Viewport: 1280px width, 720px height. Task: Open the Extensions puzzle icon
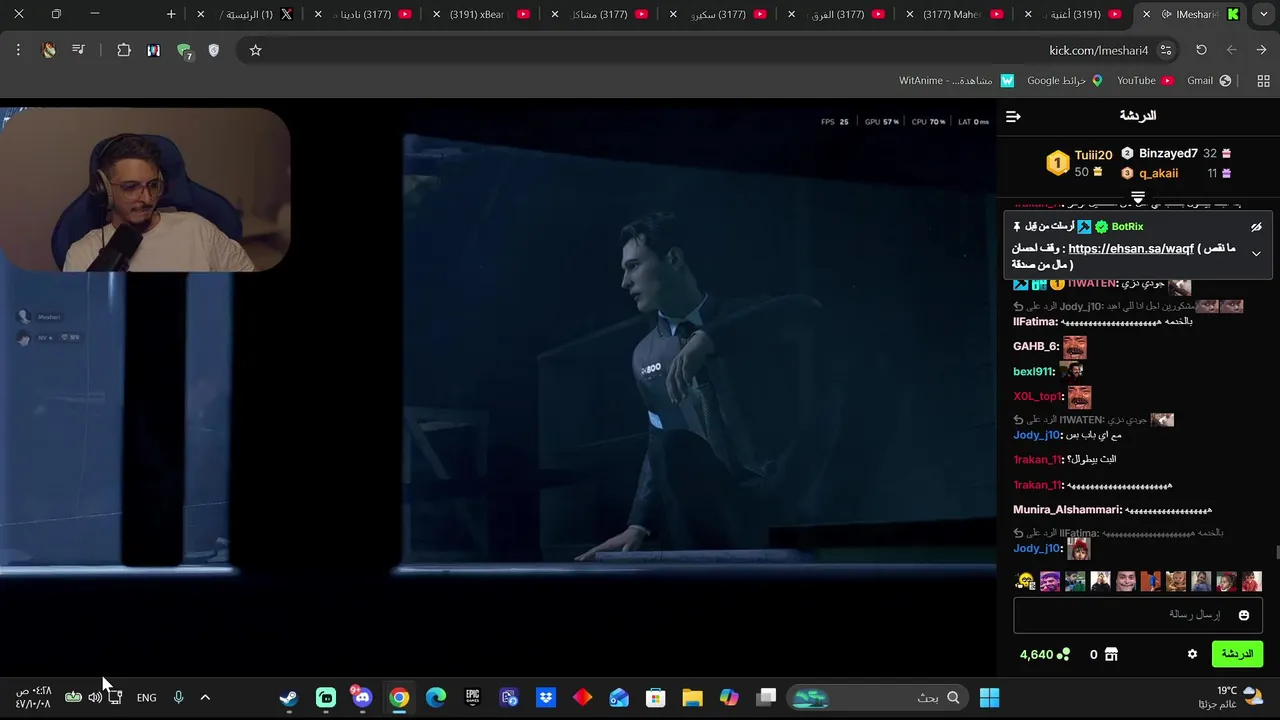(124, 50)
